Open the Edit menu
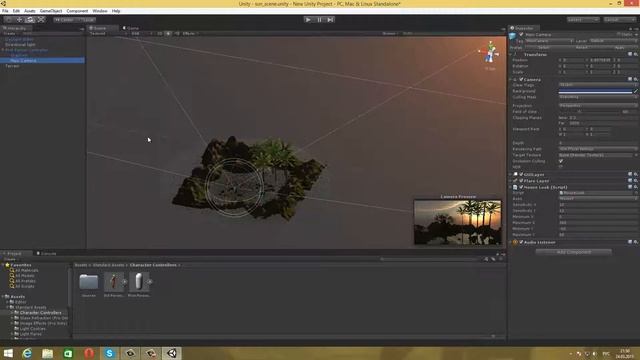Viewport: 640px width, 360px height. pos(16,11)
